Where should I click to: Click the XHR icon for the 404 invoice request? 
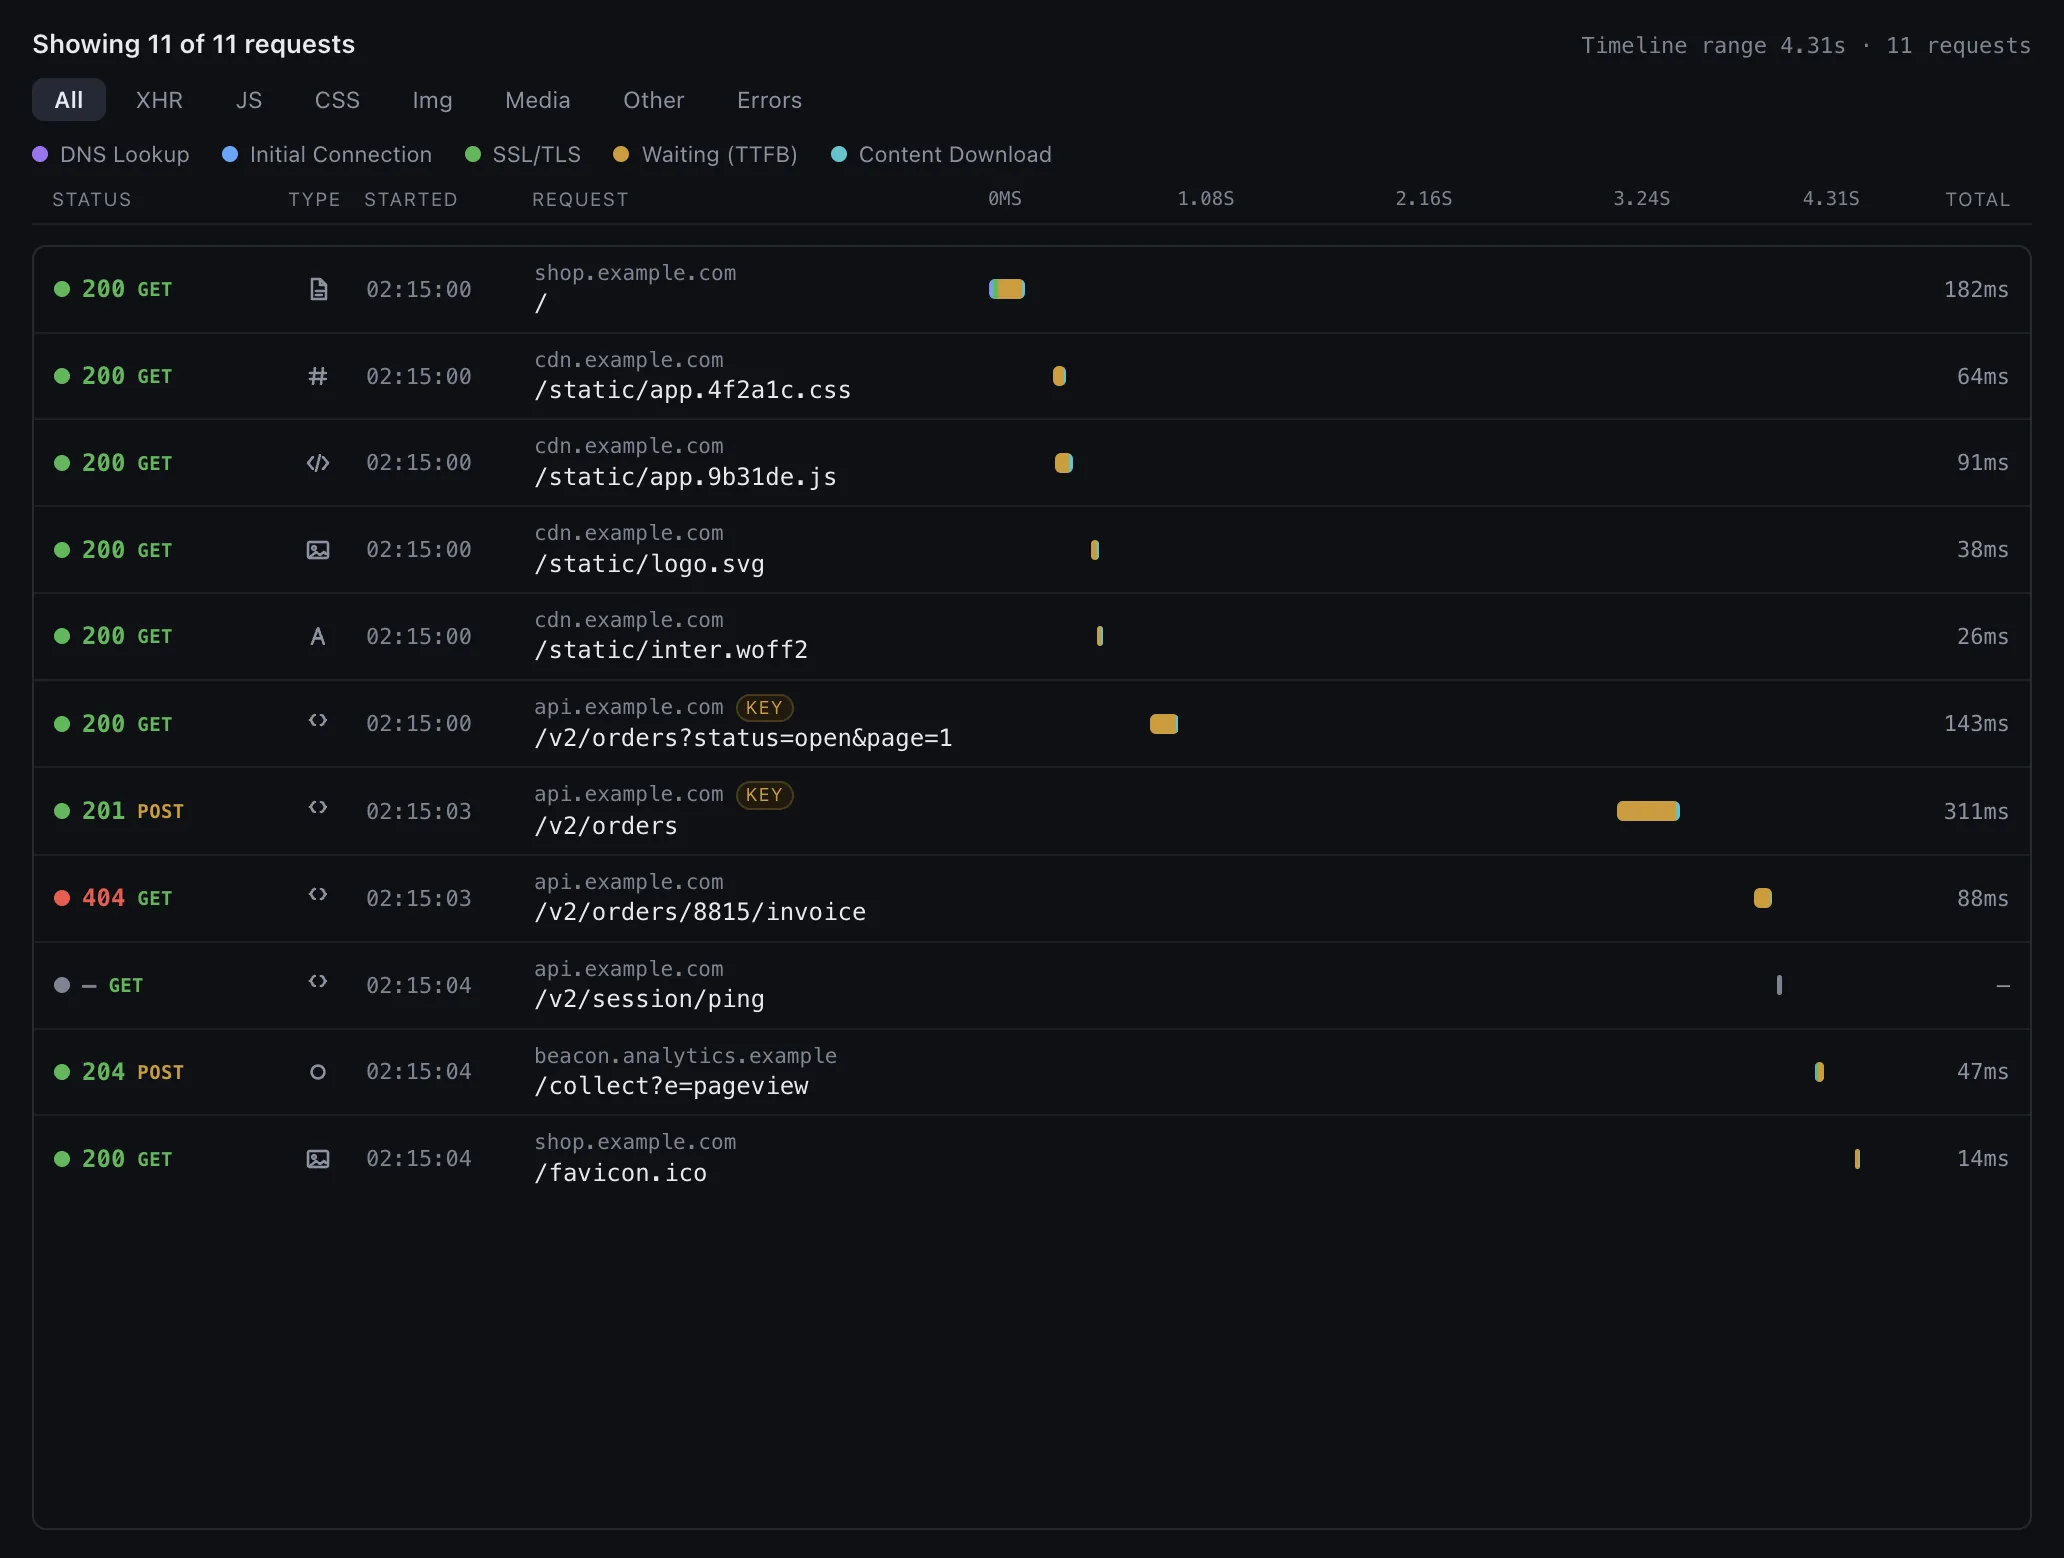(318, 894)
